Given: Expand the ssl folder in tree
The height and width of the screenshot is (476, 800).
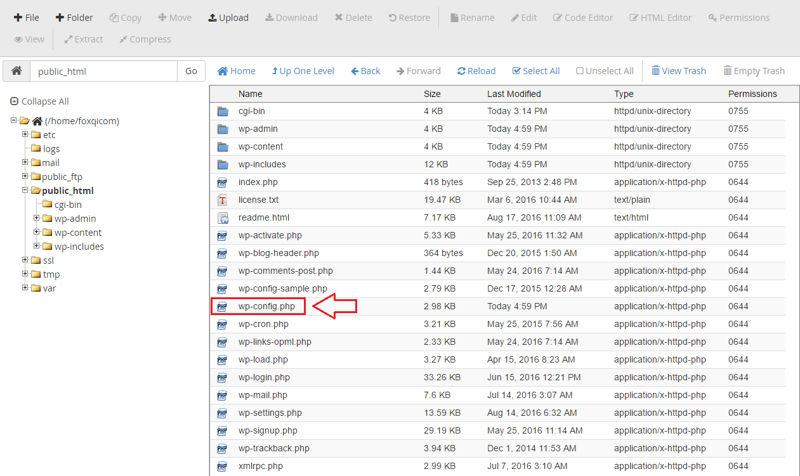Looking at the screenshot, I should click(x=25, y=260).
